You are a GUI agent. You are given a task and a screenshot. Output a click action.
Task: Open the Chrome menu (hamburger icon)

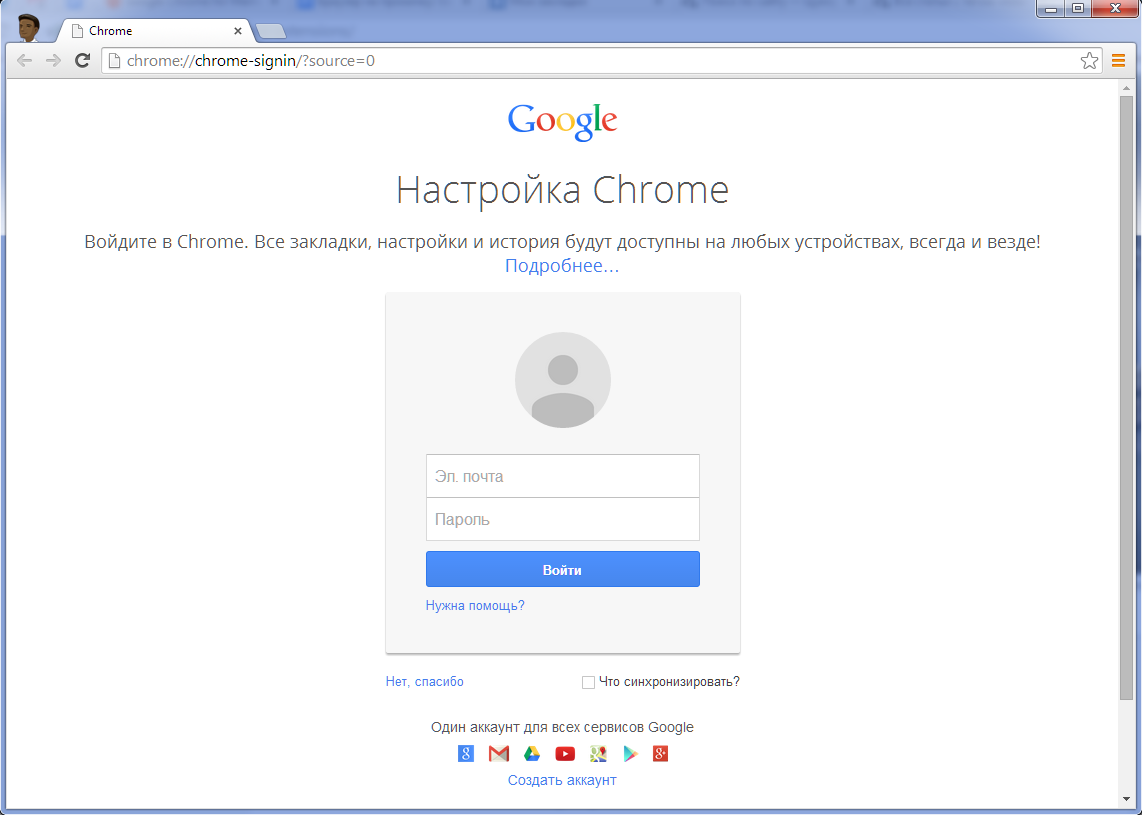click(1118, 60)
